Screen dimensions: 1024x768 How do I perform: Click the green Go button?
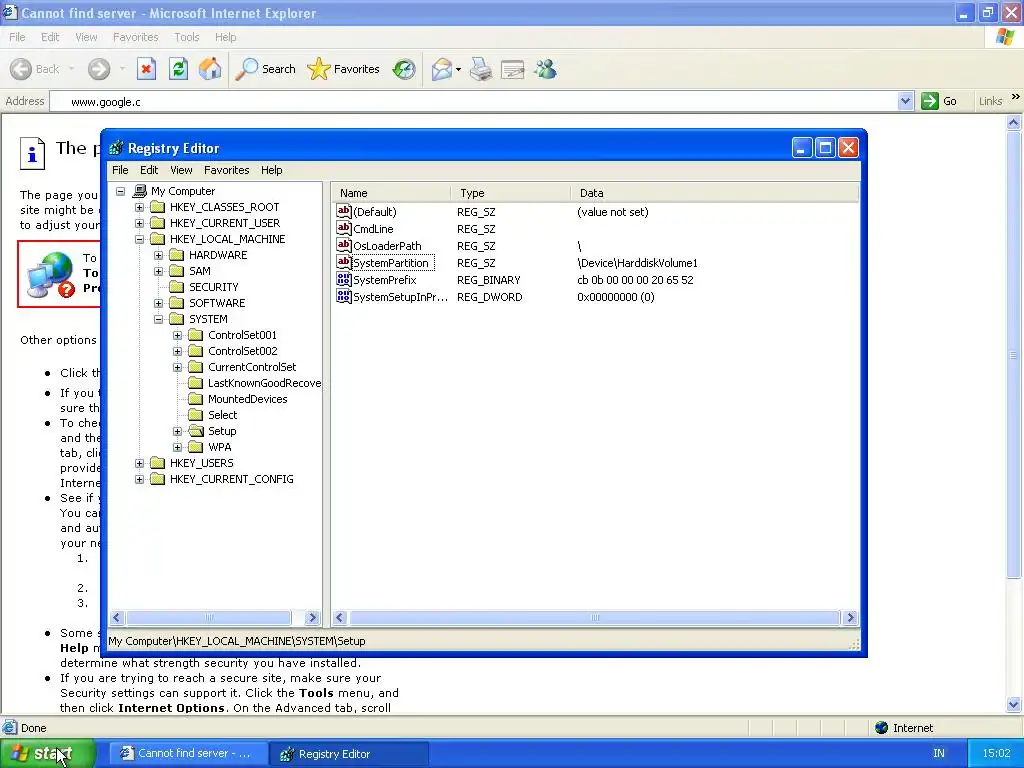click(940, 101)
